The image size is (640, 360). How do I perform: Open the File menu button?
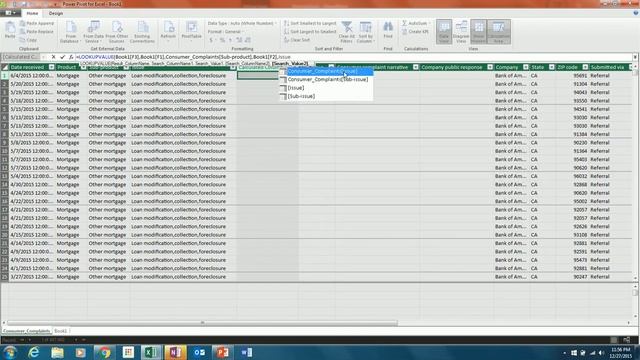10,13
